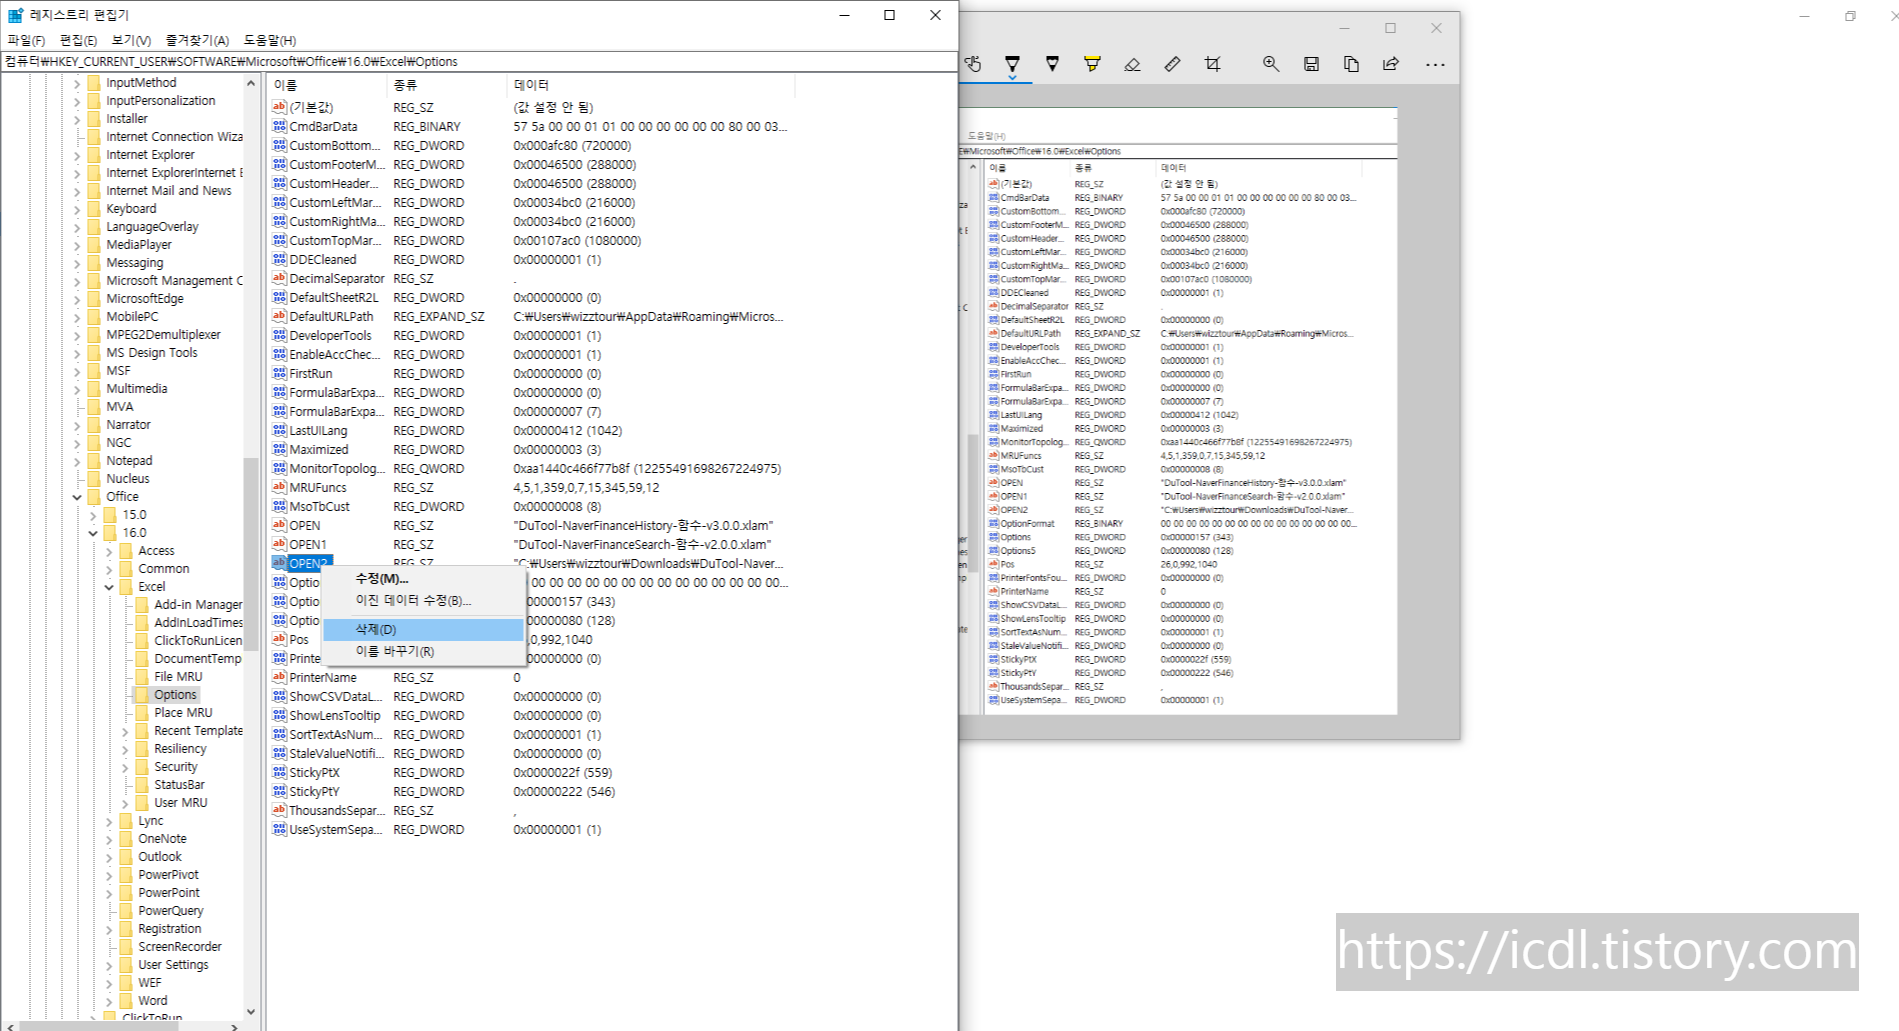Toggle the ruler tool in Snip & Sketch
The width and height of the screenshot is (1899, 1031).
(1172, 64)
